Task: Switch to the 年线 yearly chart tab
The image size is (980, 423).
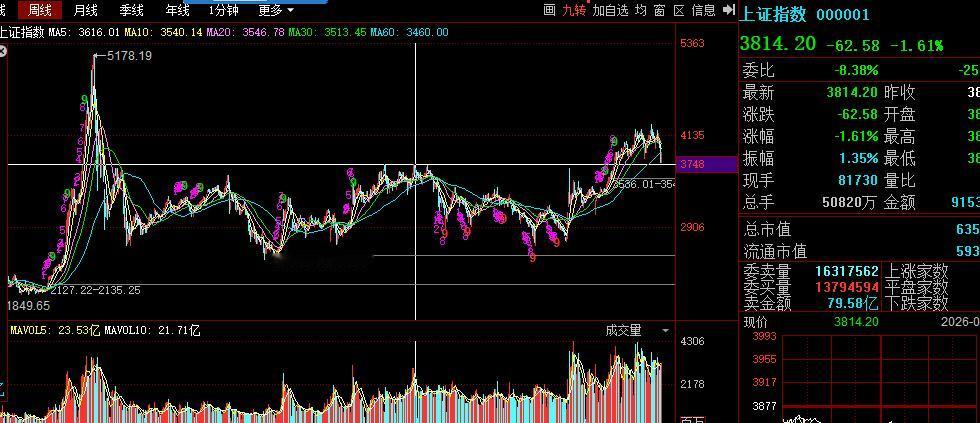Action: point(178,10)
